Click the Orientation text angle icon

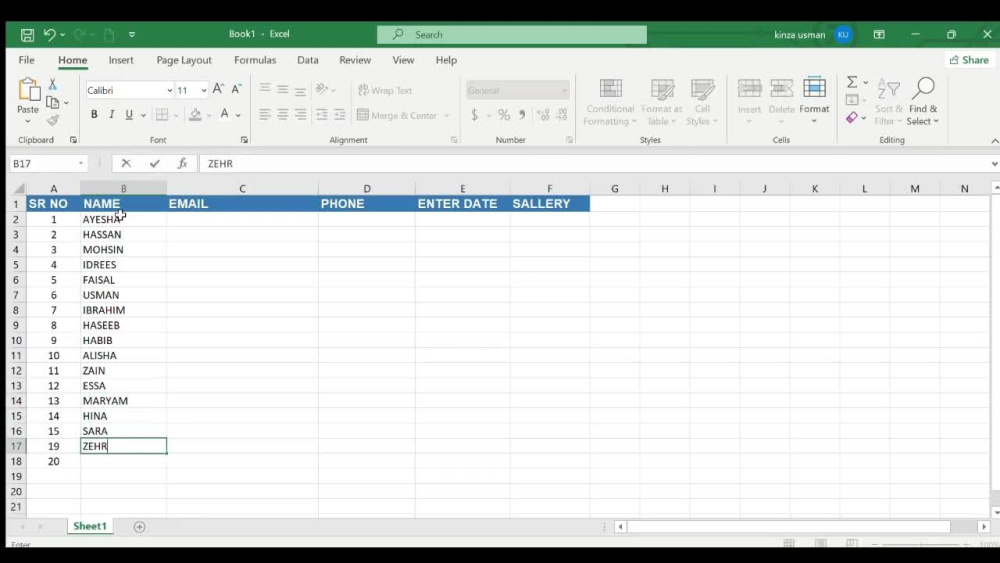[321, 89]
